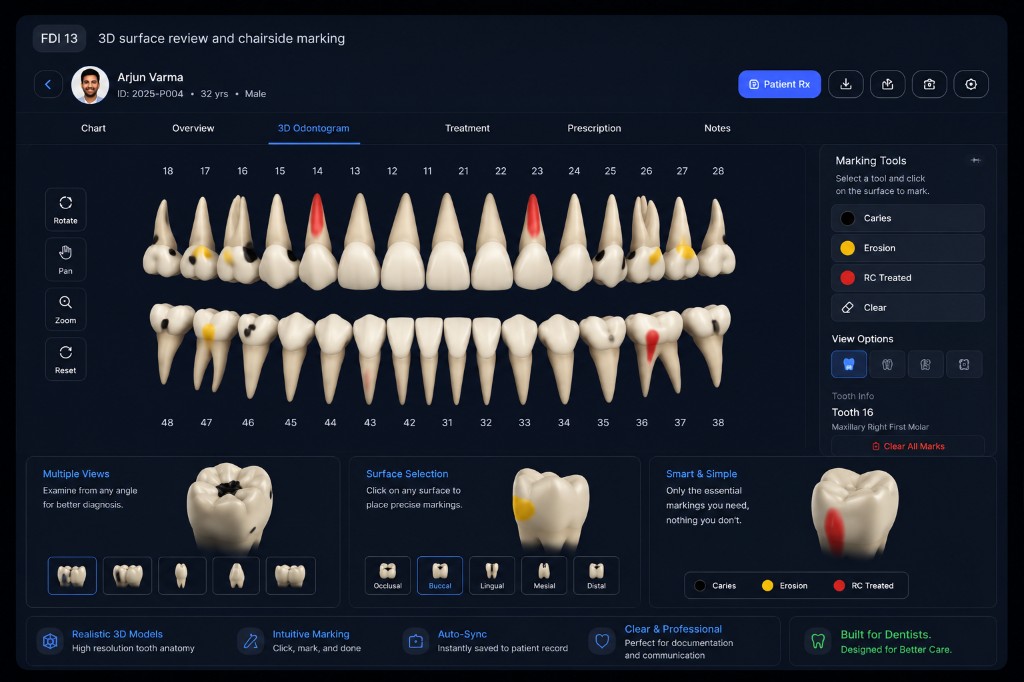Click the Erosion legend item
The height and width of the screenshot is (682, 1024).
tap(785, 586)
